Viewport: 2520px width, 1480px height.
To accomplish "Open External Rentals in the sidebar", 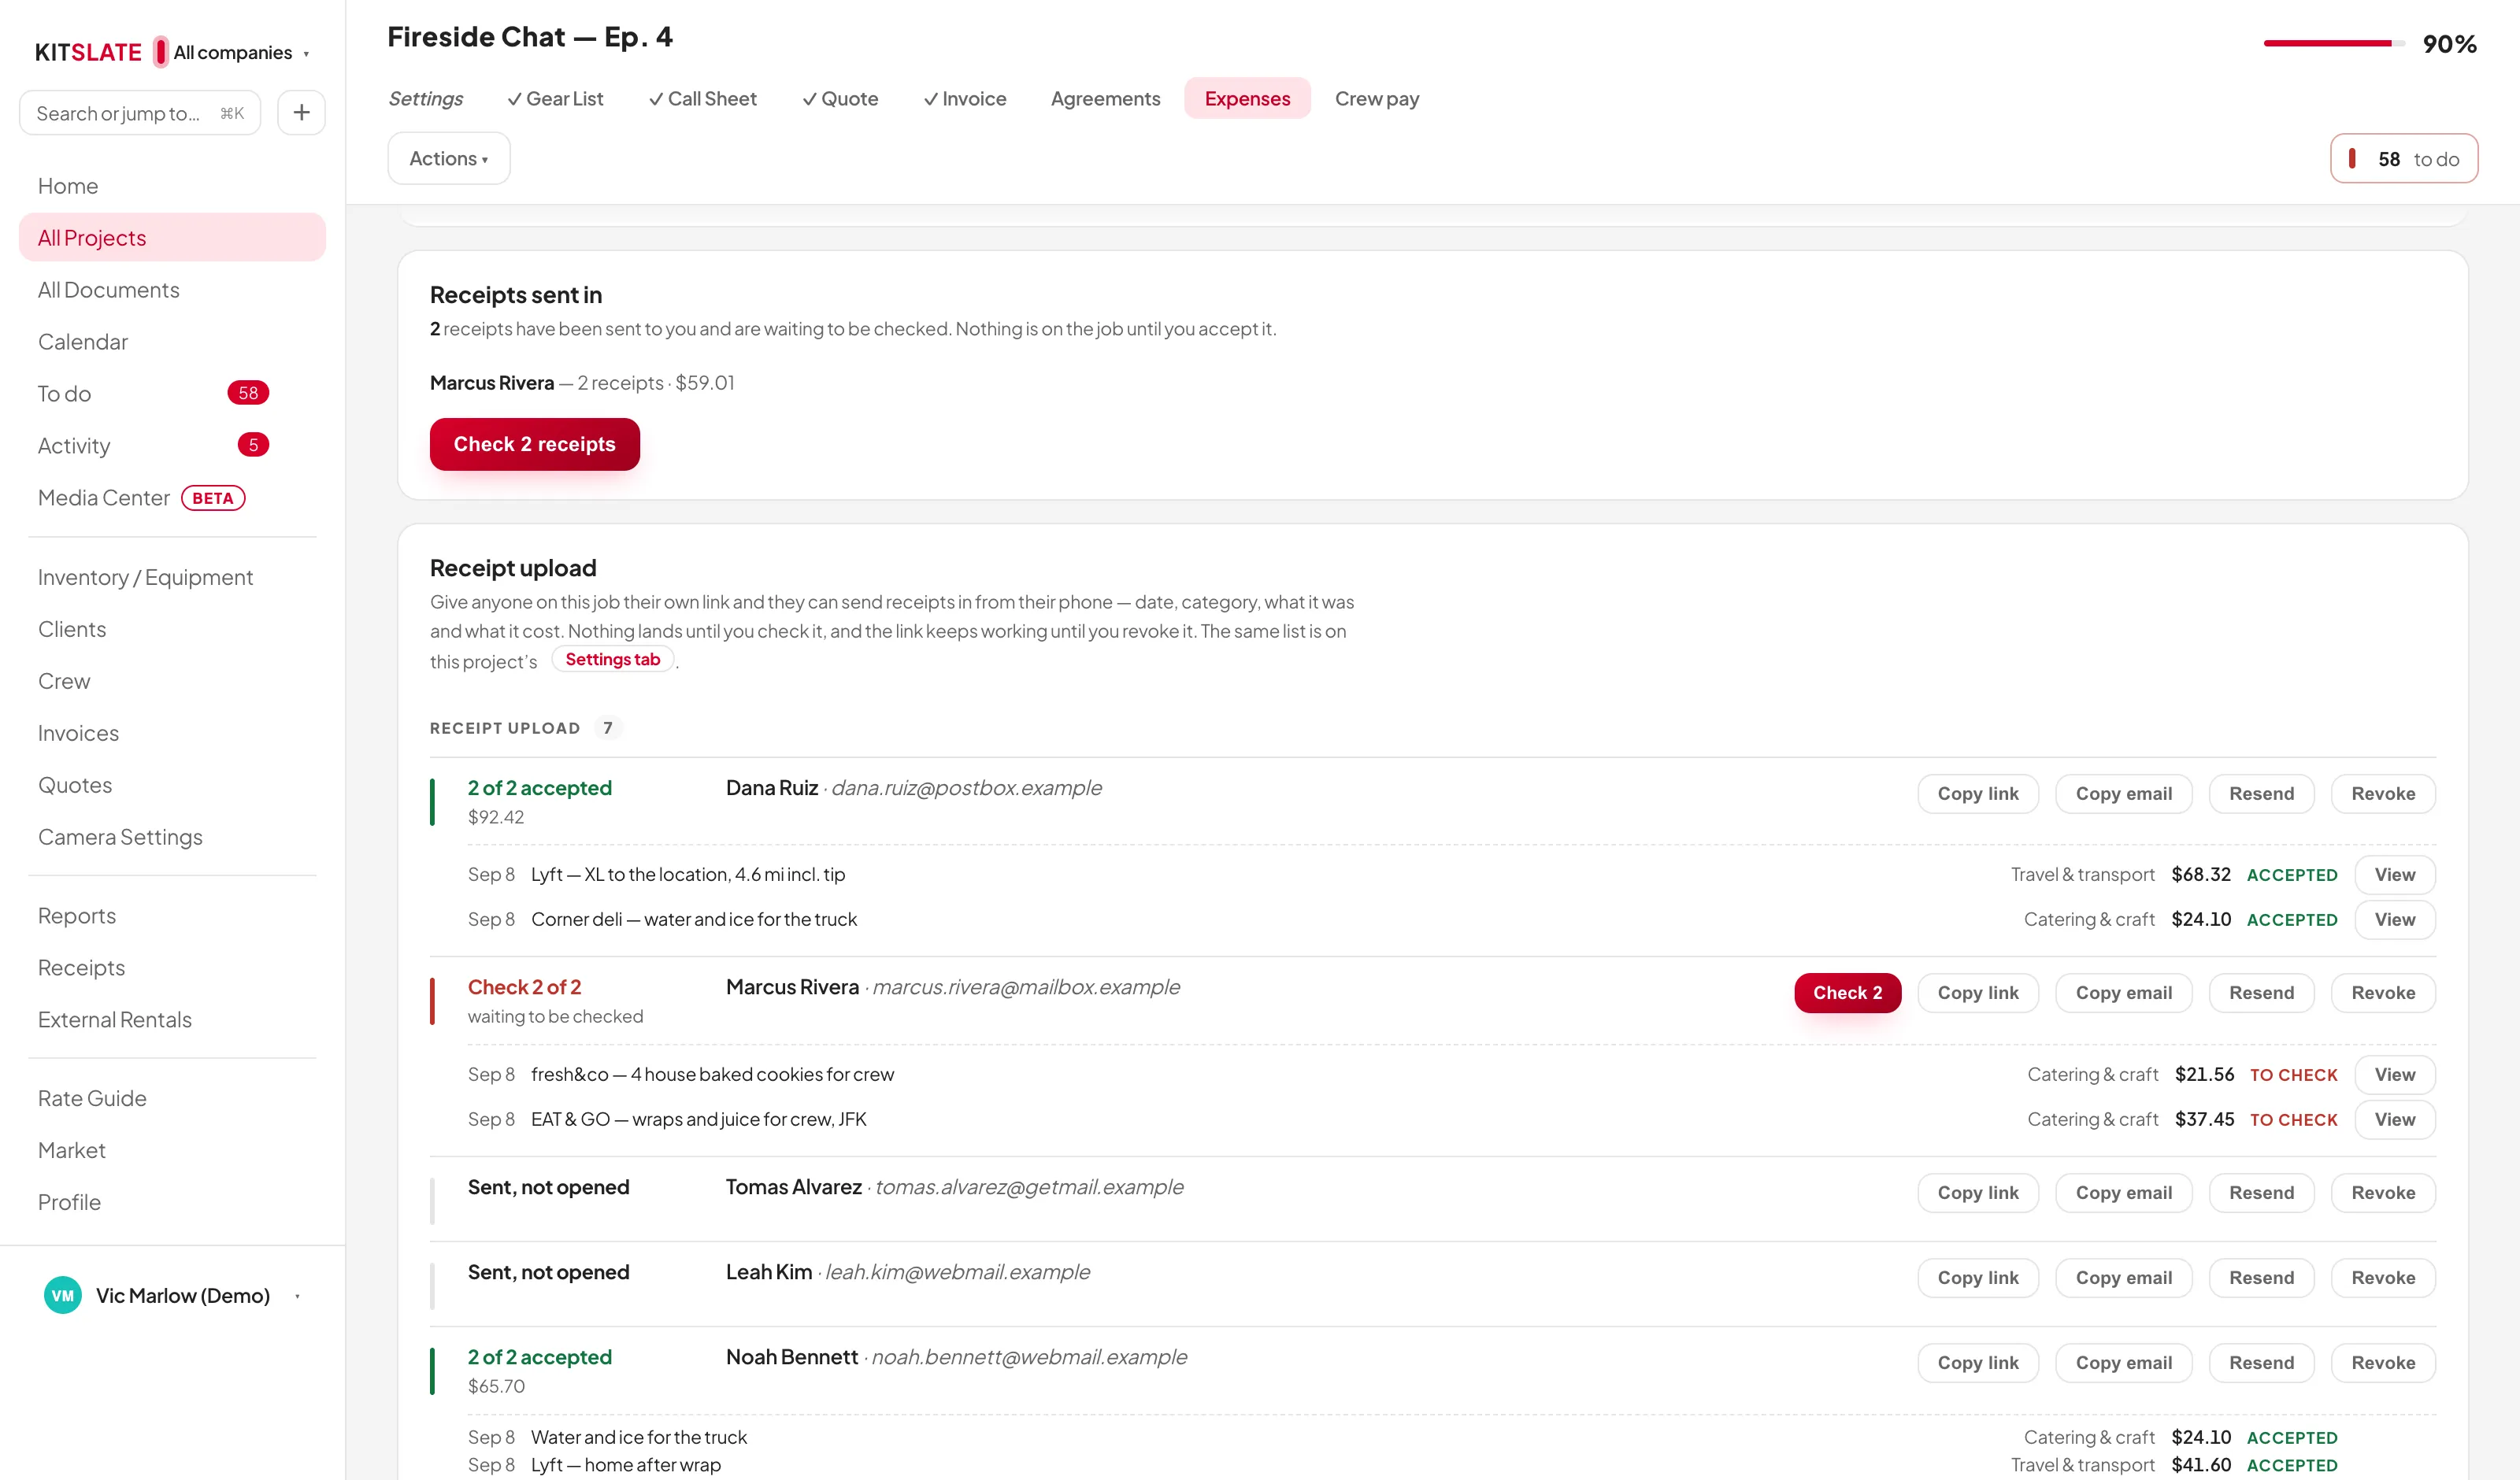I will pos(172,1019).
